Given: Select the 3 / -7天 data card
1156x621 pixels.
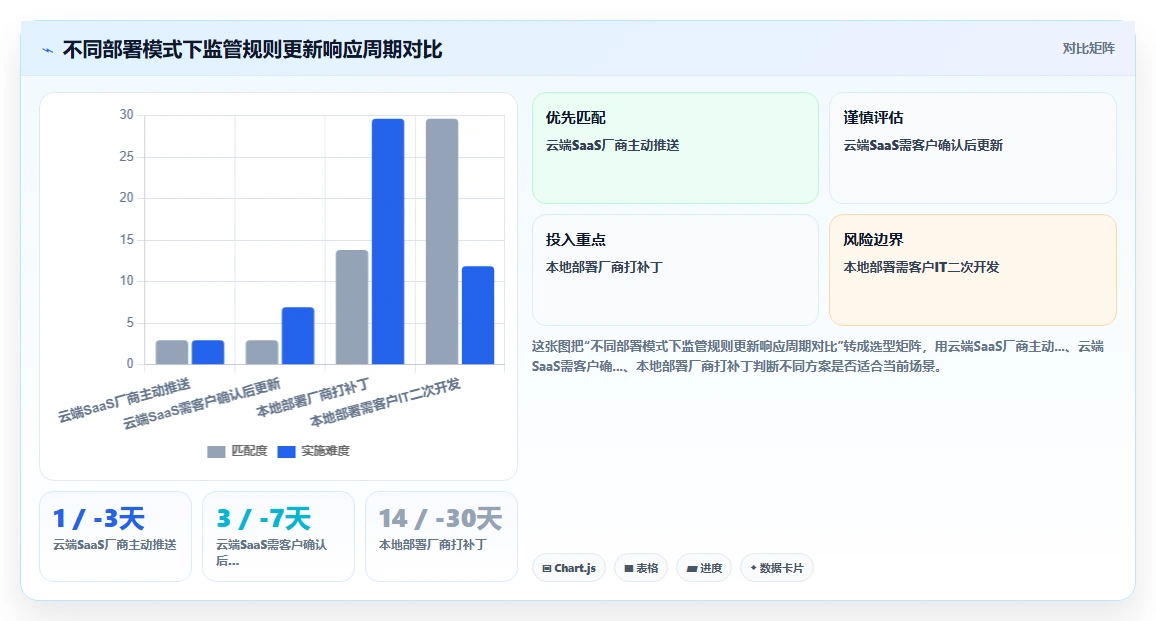Looking at the screenshot, I should pyautogui.click(x=278, y=536).
